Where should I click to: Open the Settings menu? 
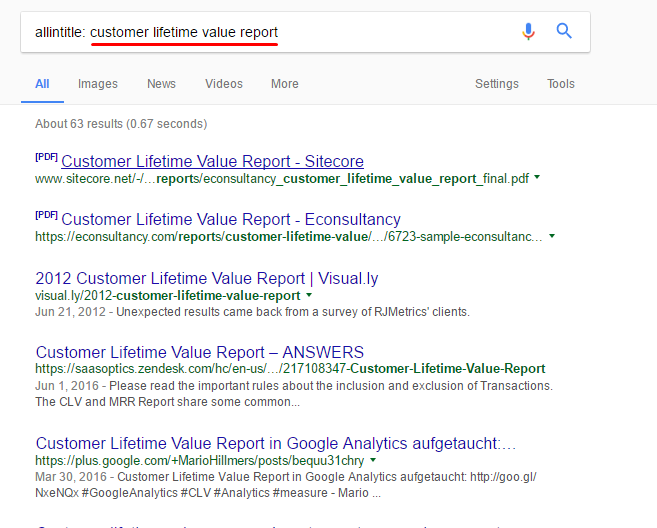497,84
